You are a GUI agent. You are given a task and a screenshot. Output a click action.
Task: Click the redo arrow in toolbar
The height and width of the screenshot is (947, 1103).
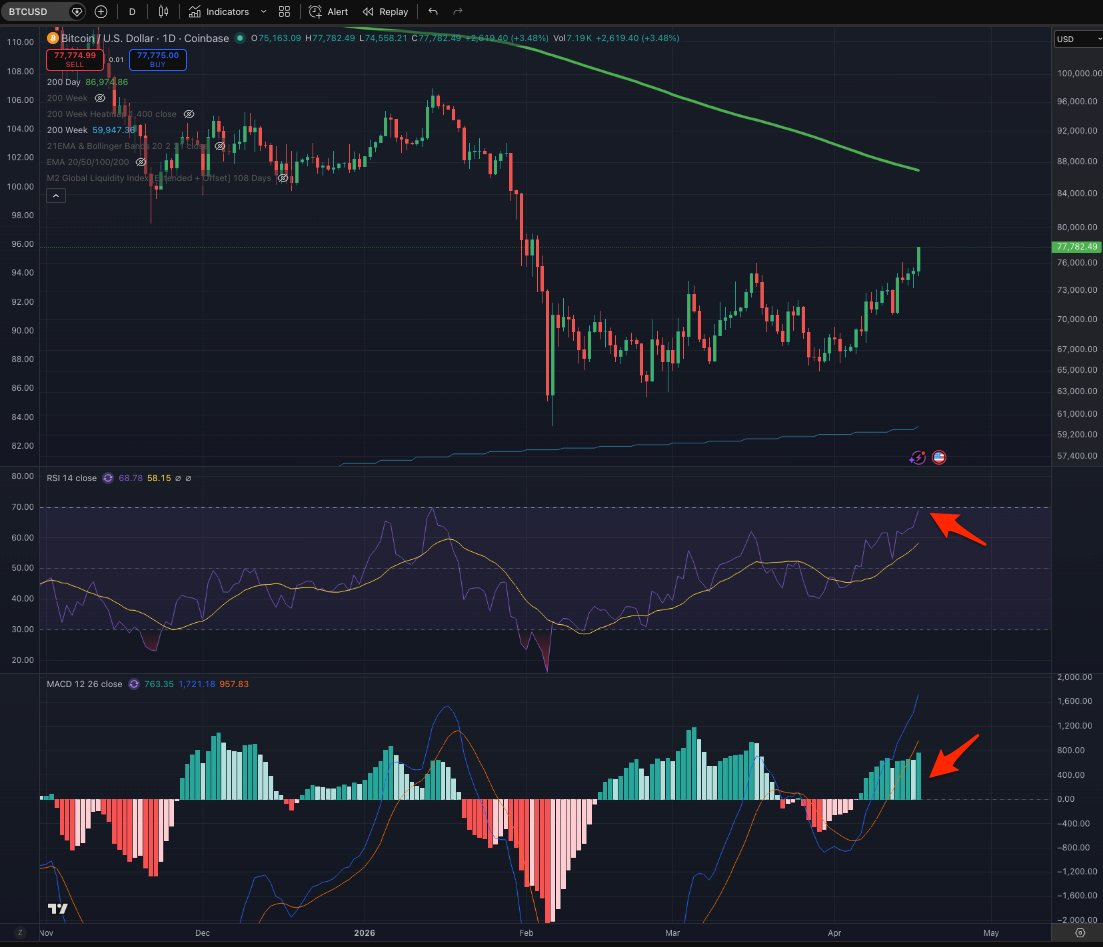pos(458,11)
